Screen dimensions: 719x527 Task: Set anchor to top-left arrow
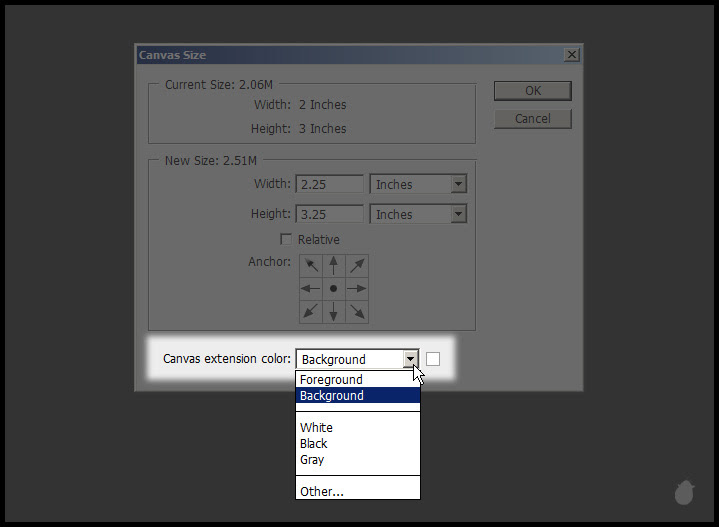tap(311, 266)
